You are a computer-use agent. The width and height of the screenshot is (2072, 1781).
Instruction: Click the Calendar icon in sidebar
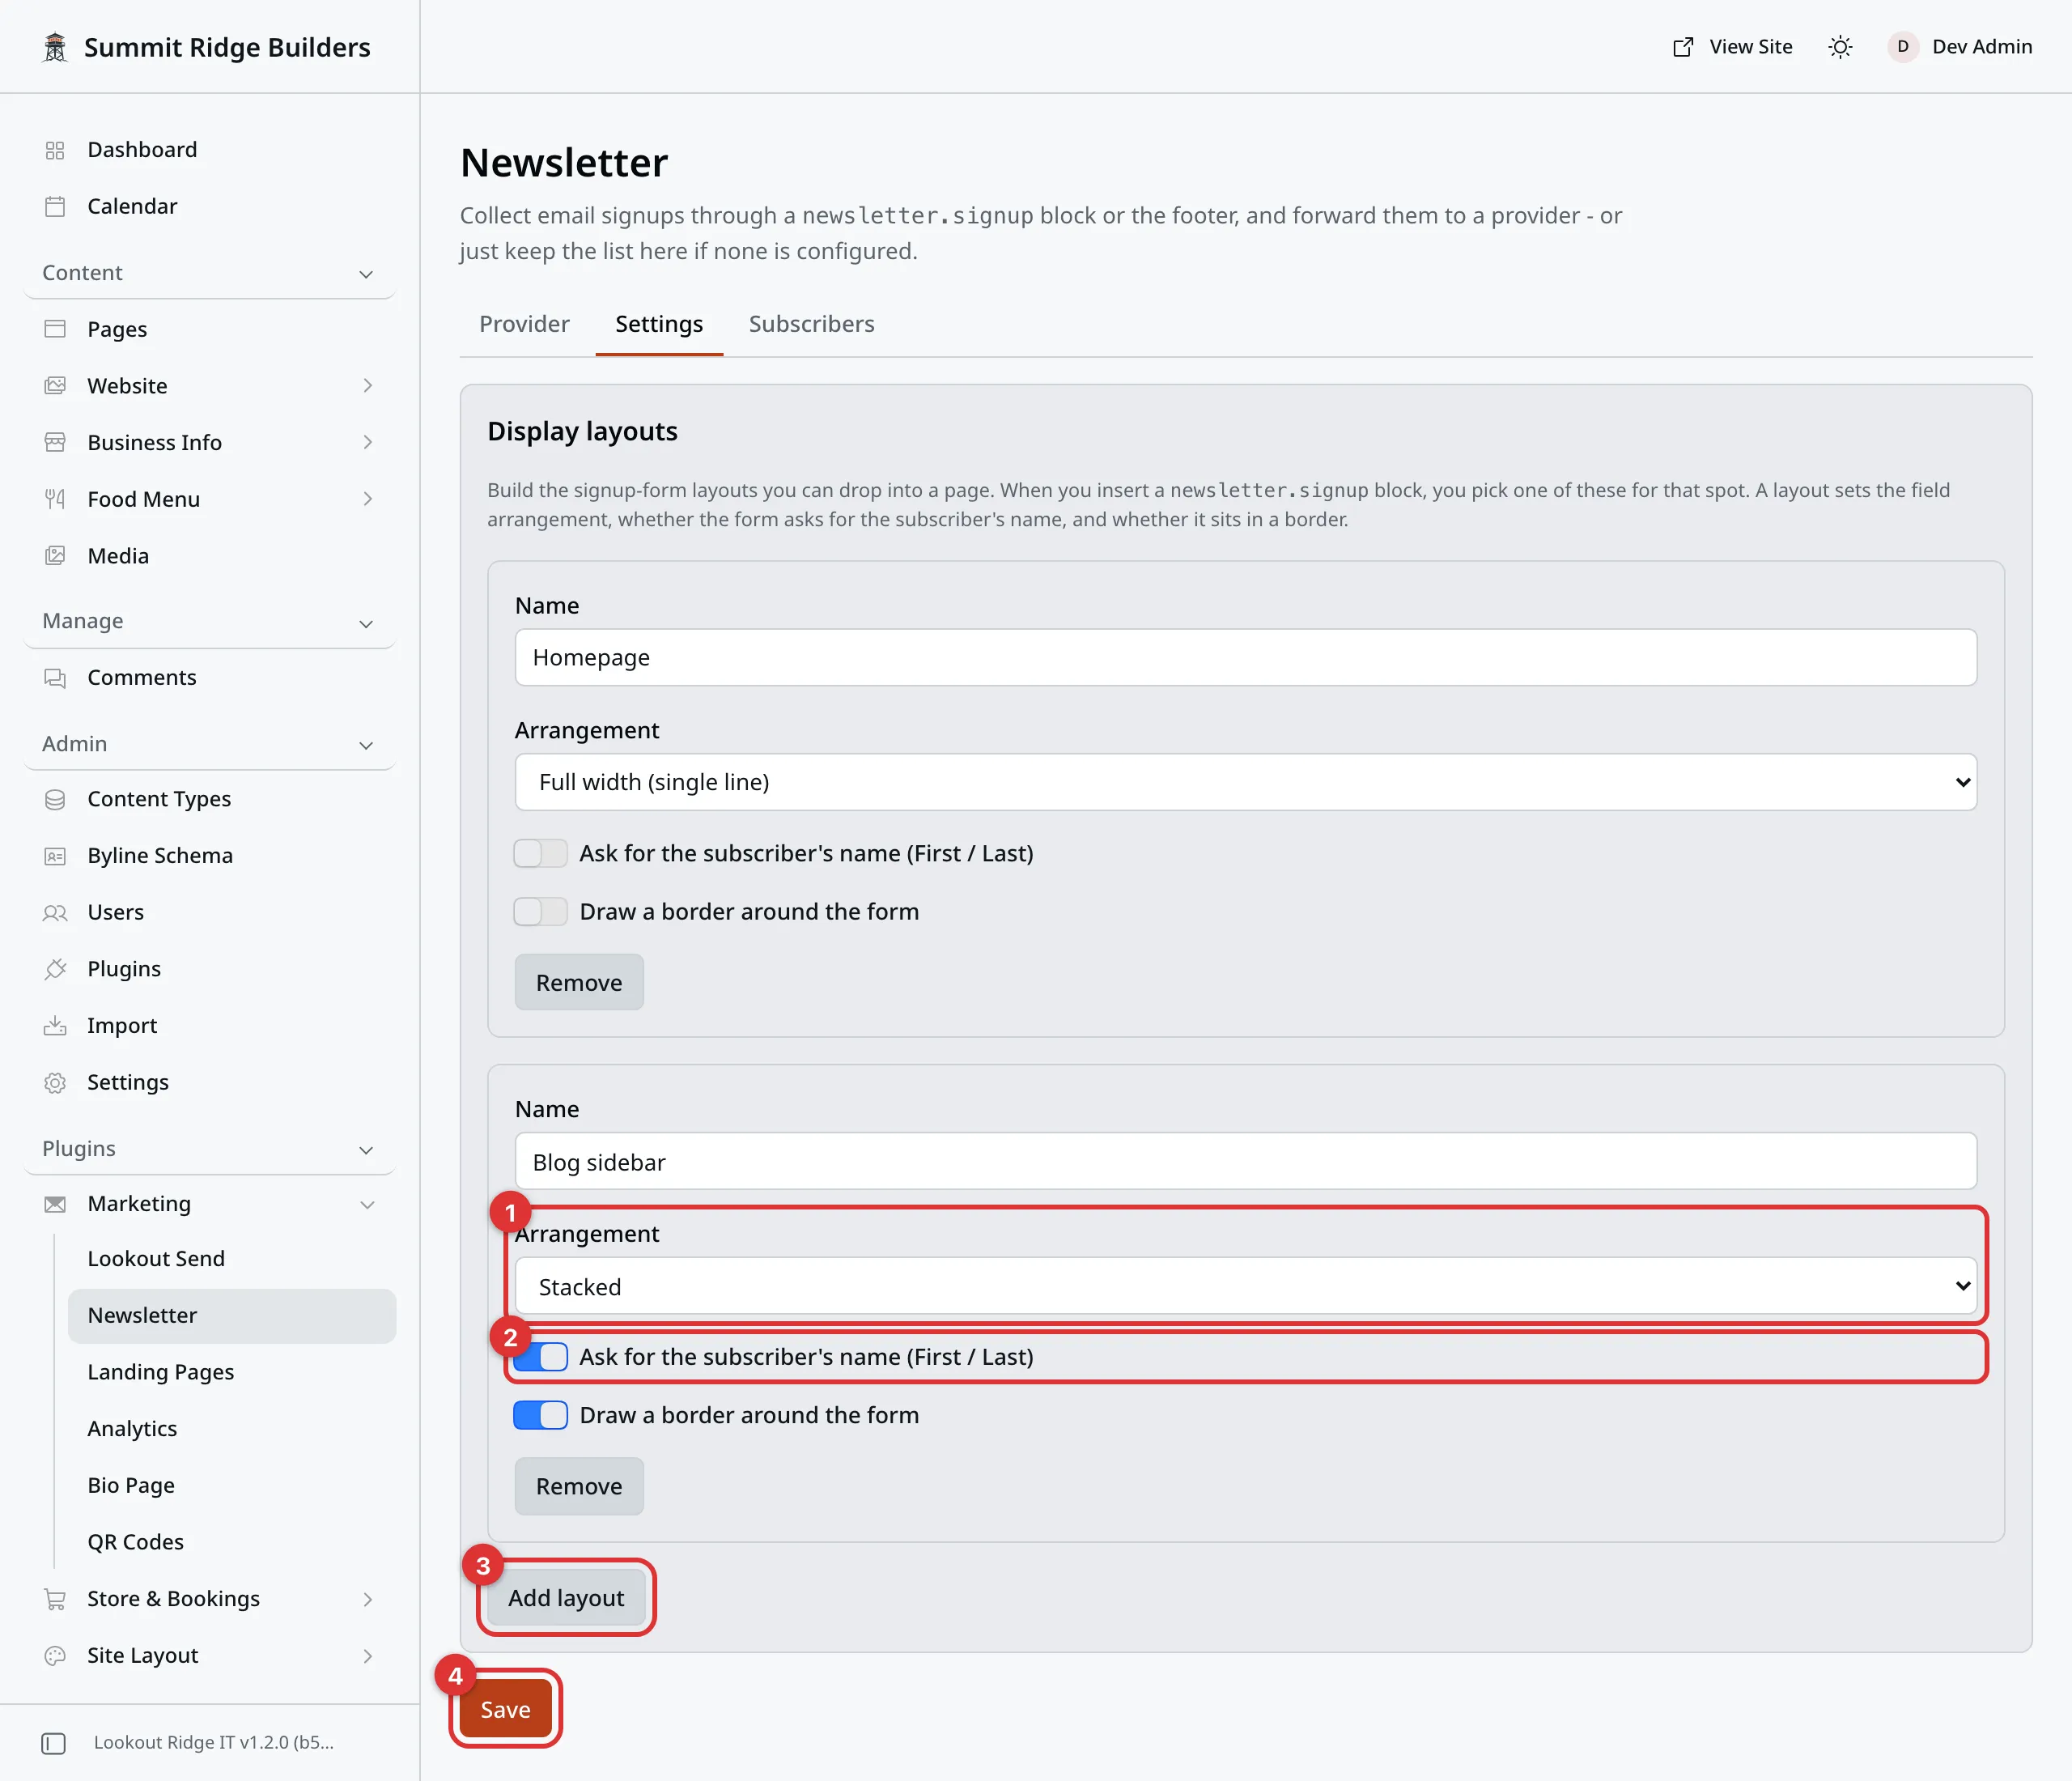click(x=55, y=206)
